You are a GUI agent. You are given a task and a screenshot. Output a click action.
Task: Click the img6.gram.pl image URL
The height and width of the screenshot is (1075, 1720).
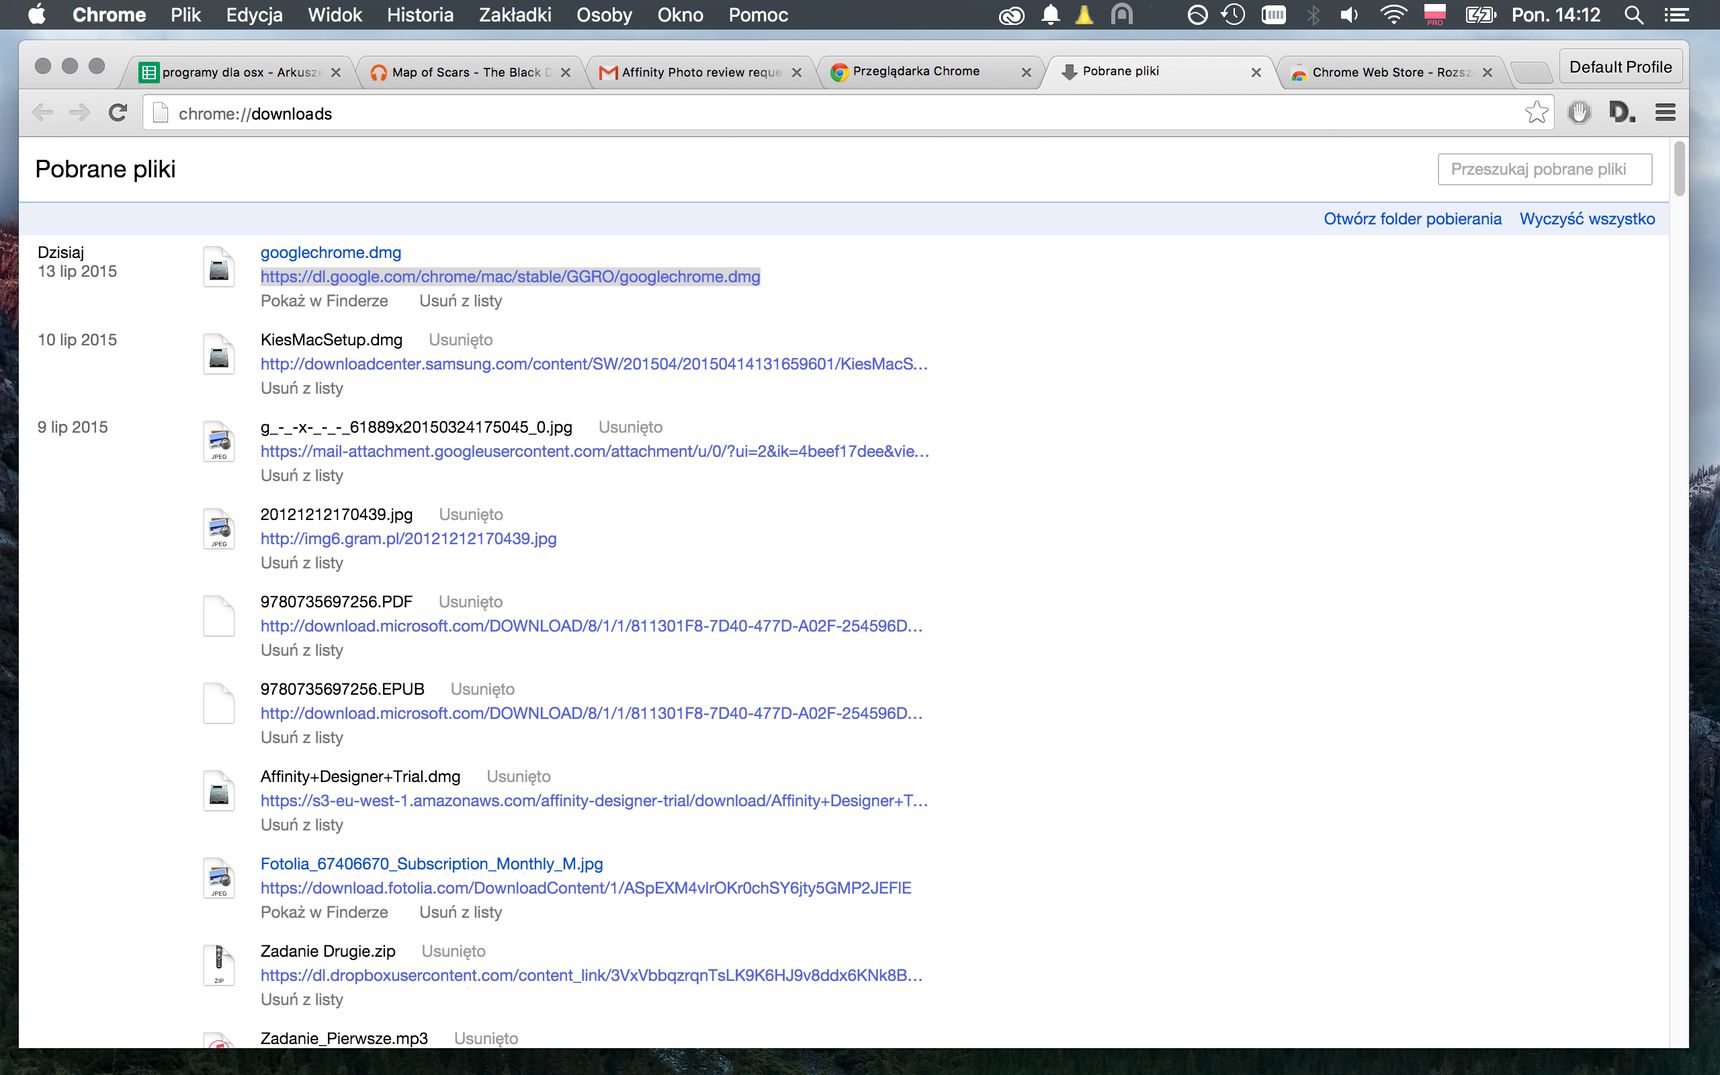tap(408, 539)
